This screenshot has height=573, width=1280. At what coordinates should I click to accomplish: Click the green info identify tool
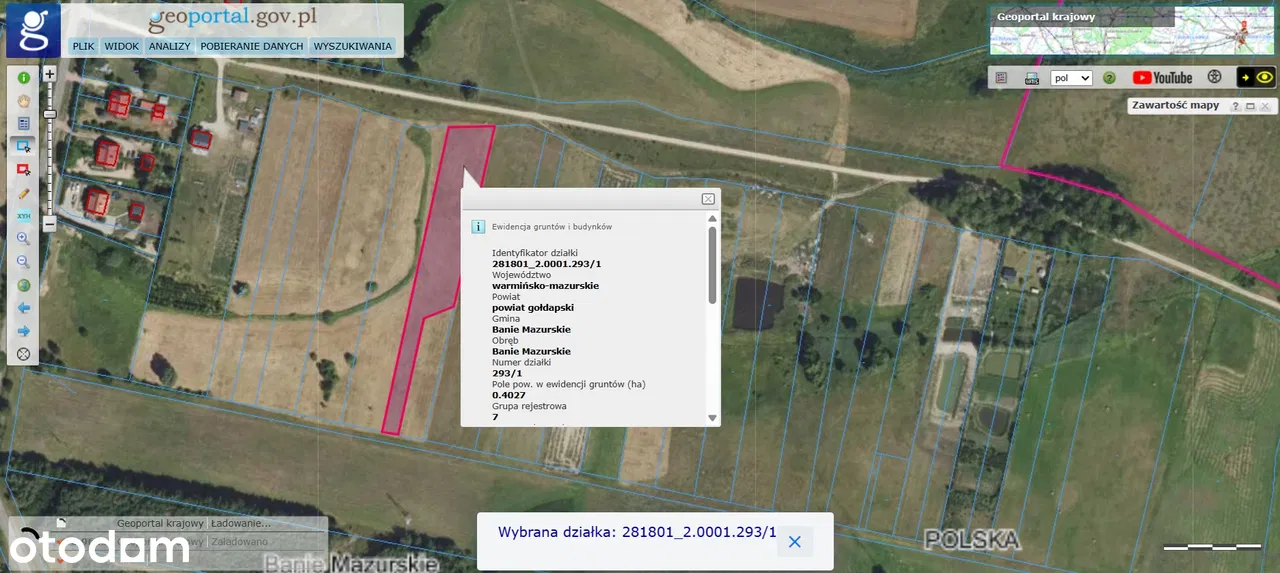pyautogui.click(x=23, y=78)
